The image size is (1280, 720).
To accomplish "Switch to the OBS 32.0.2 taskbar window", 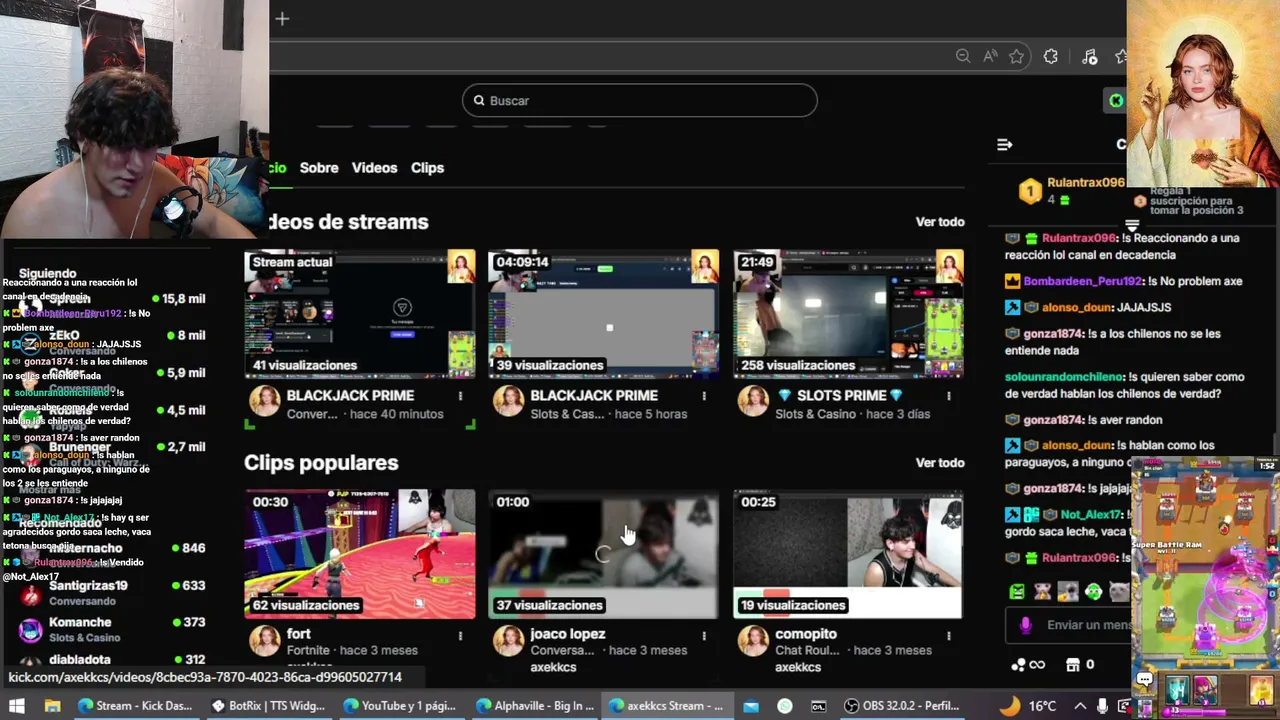I will (903, 706).
